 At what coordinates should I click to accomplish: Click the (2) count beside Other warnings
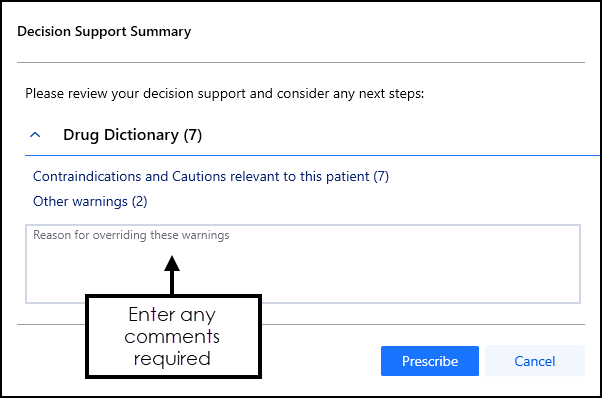139,201
